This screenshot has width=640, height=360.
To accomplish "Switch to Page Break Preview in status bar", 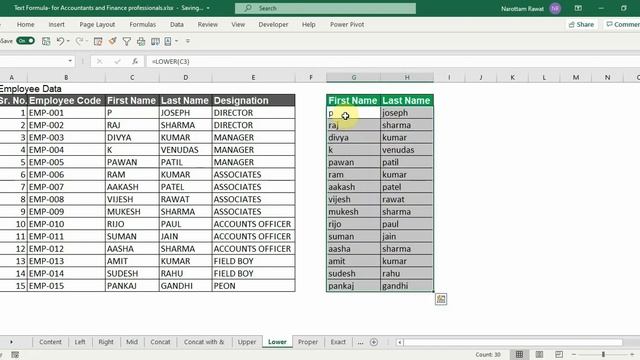I will pyautogui.click(x=559, y=355).
